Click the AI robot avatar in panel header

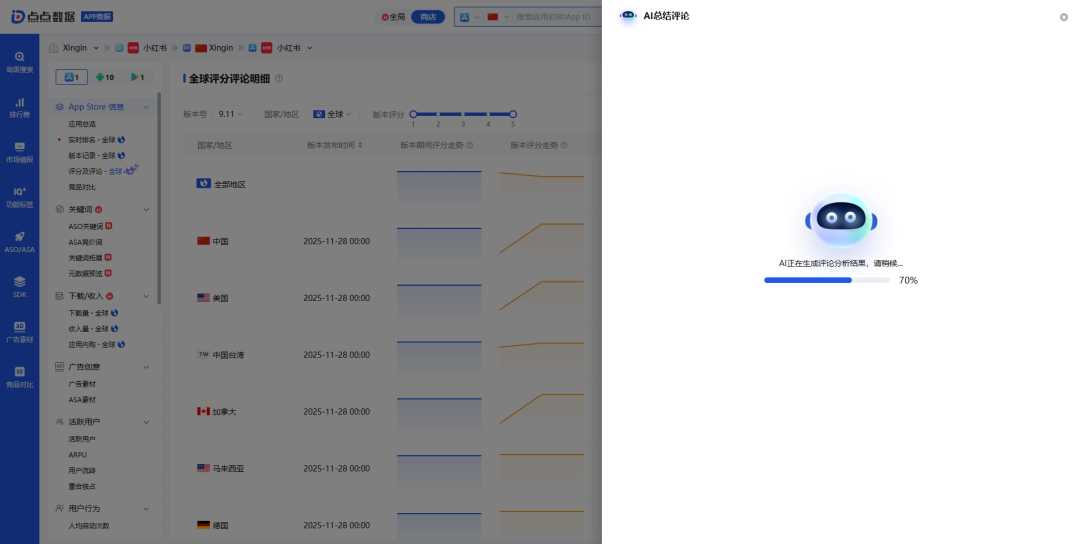[628, 16]
